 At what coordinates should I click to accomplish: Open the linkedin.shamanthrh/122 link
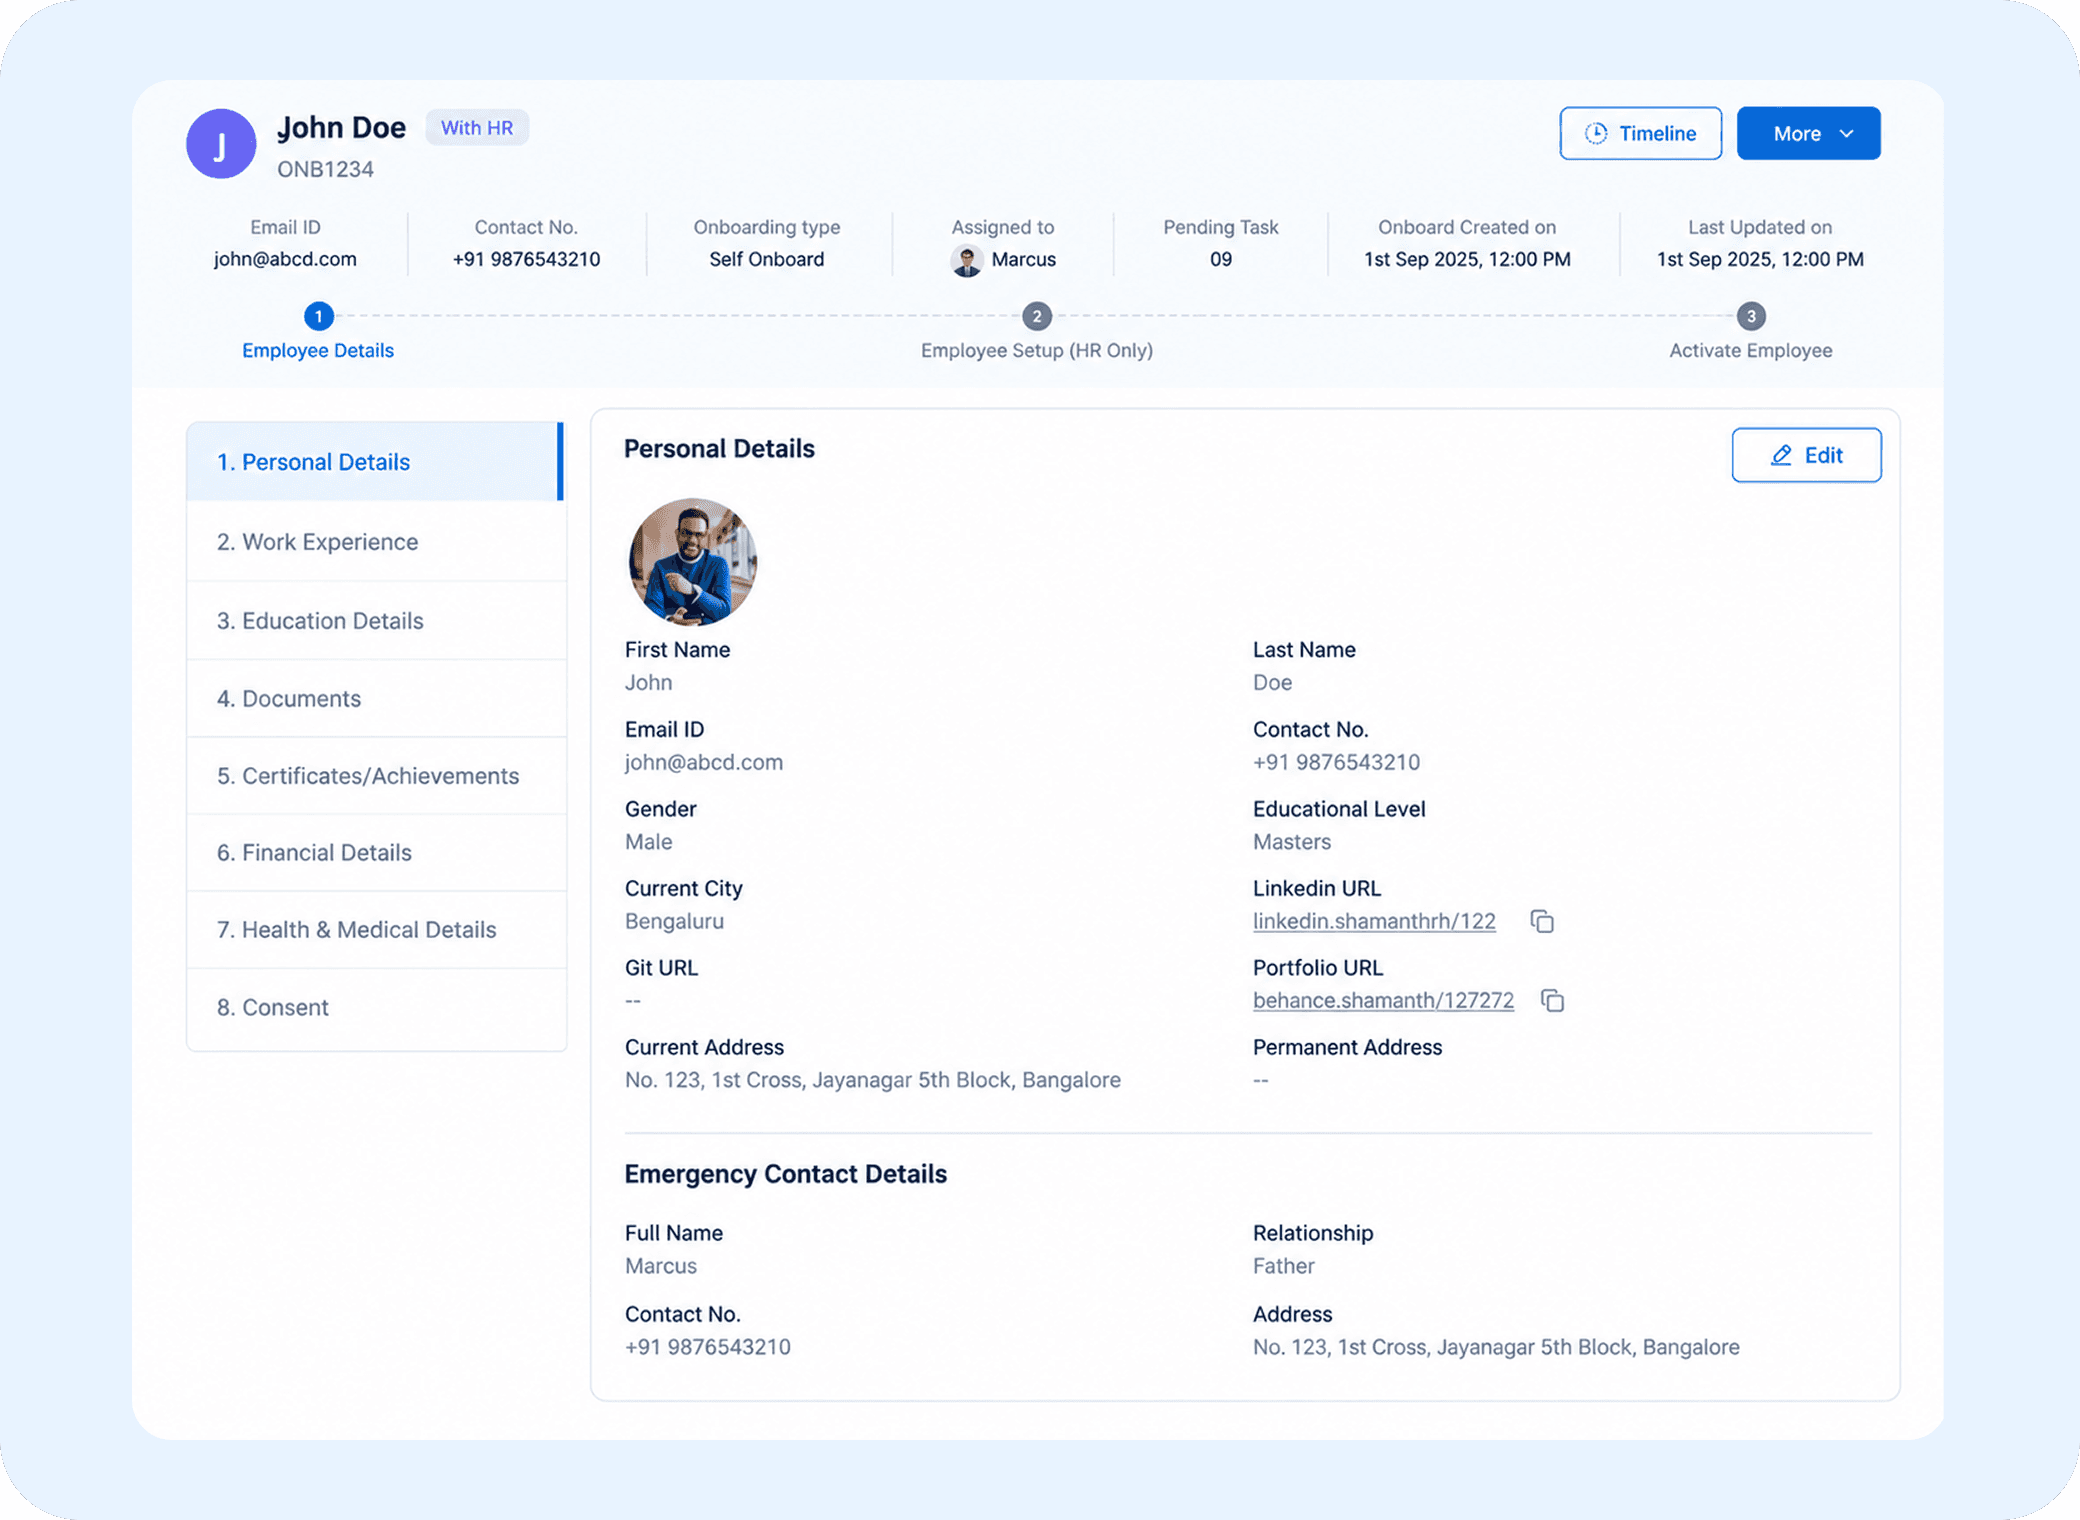pyautogui.click(x=1374, y=921)
